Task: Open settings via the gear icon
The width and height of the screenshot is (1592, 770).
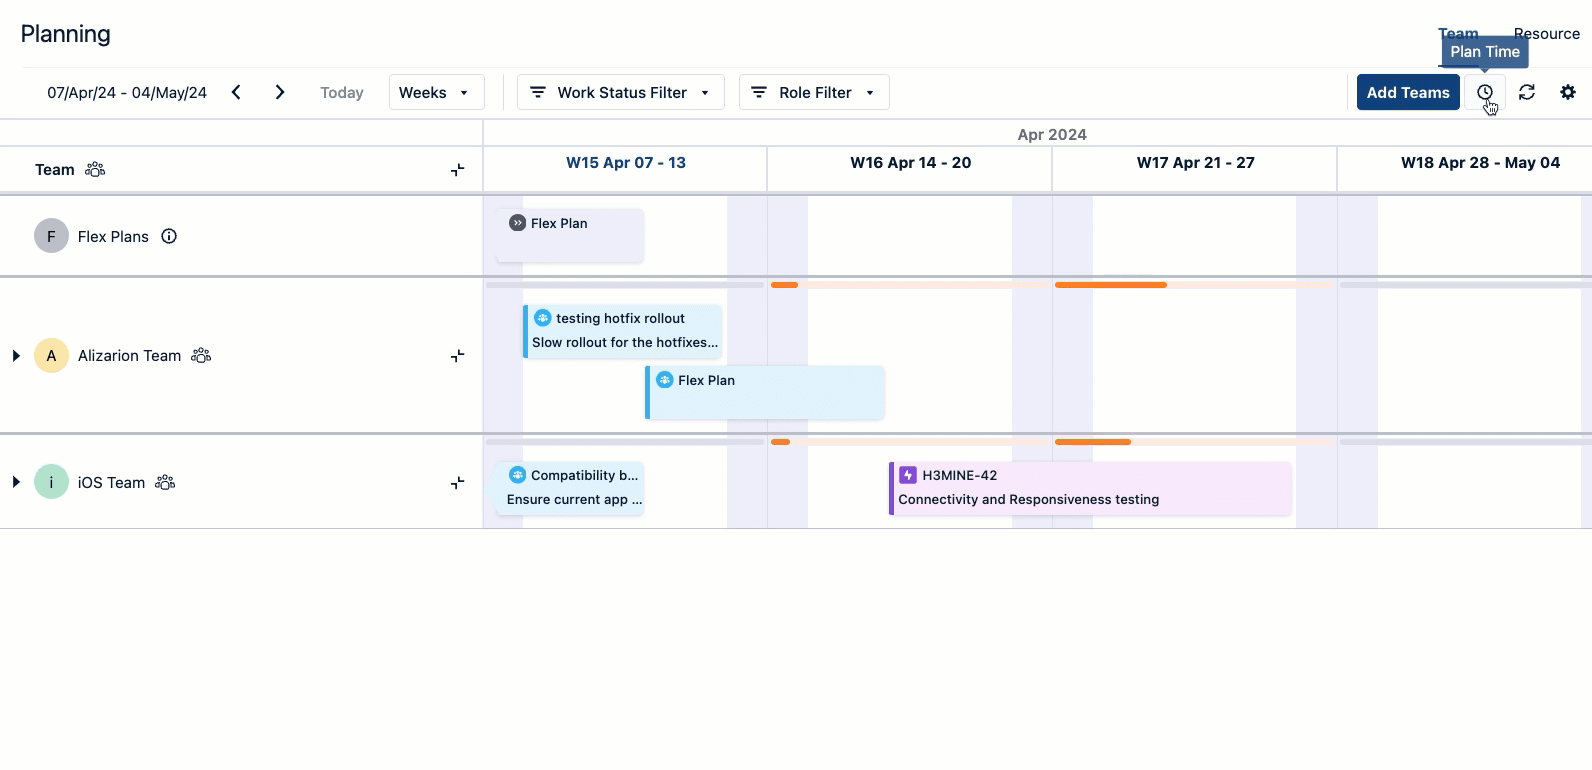Action: [x=1567, y=92]
